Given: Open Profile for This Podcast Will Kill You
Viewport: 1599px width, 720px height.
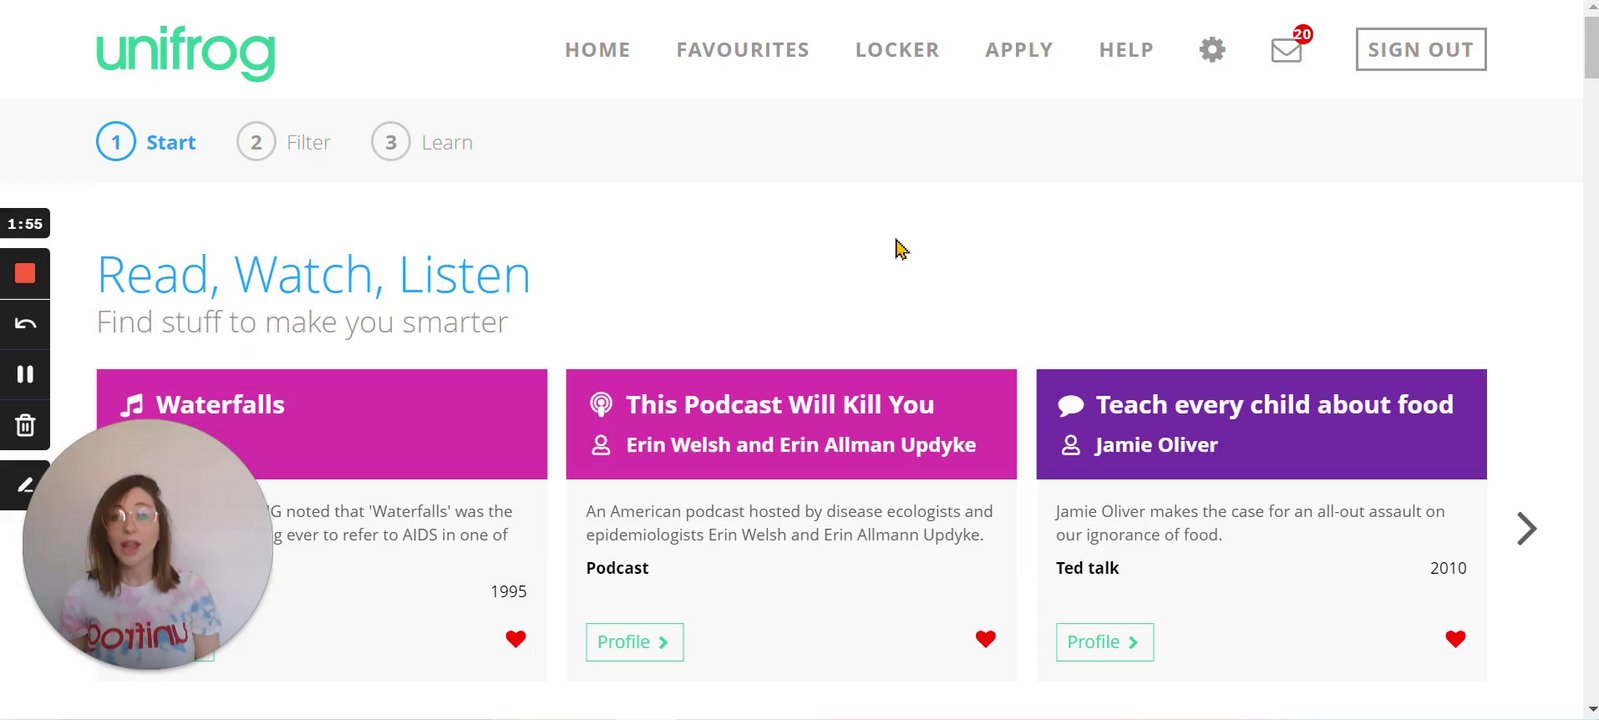Looking at the screenshot, I should tap(634, 642).
